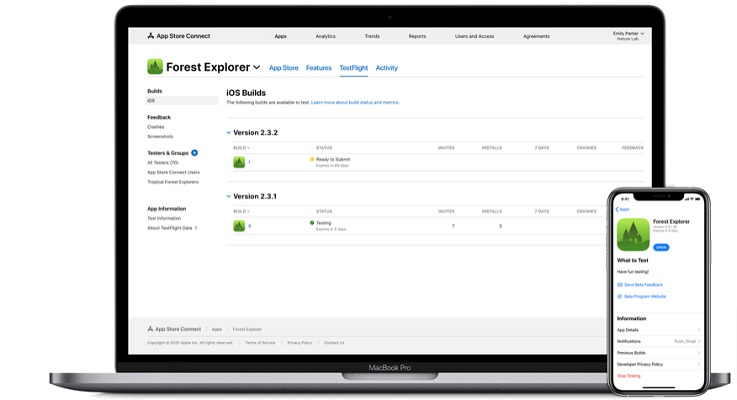Click the yellow Ready to Submit status dot
Image resolution: width=737 pixels, height=400 pixels.
click(x=312, y=159)
